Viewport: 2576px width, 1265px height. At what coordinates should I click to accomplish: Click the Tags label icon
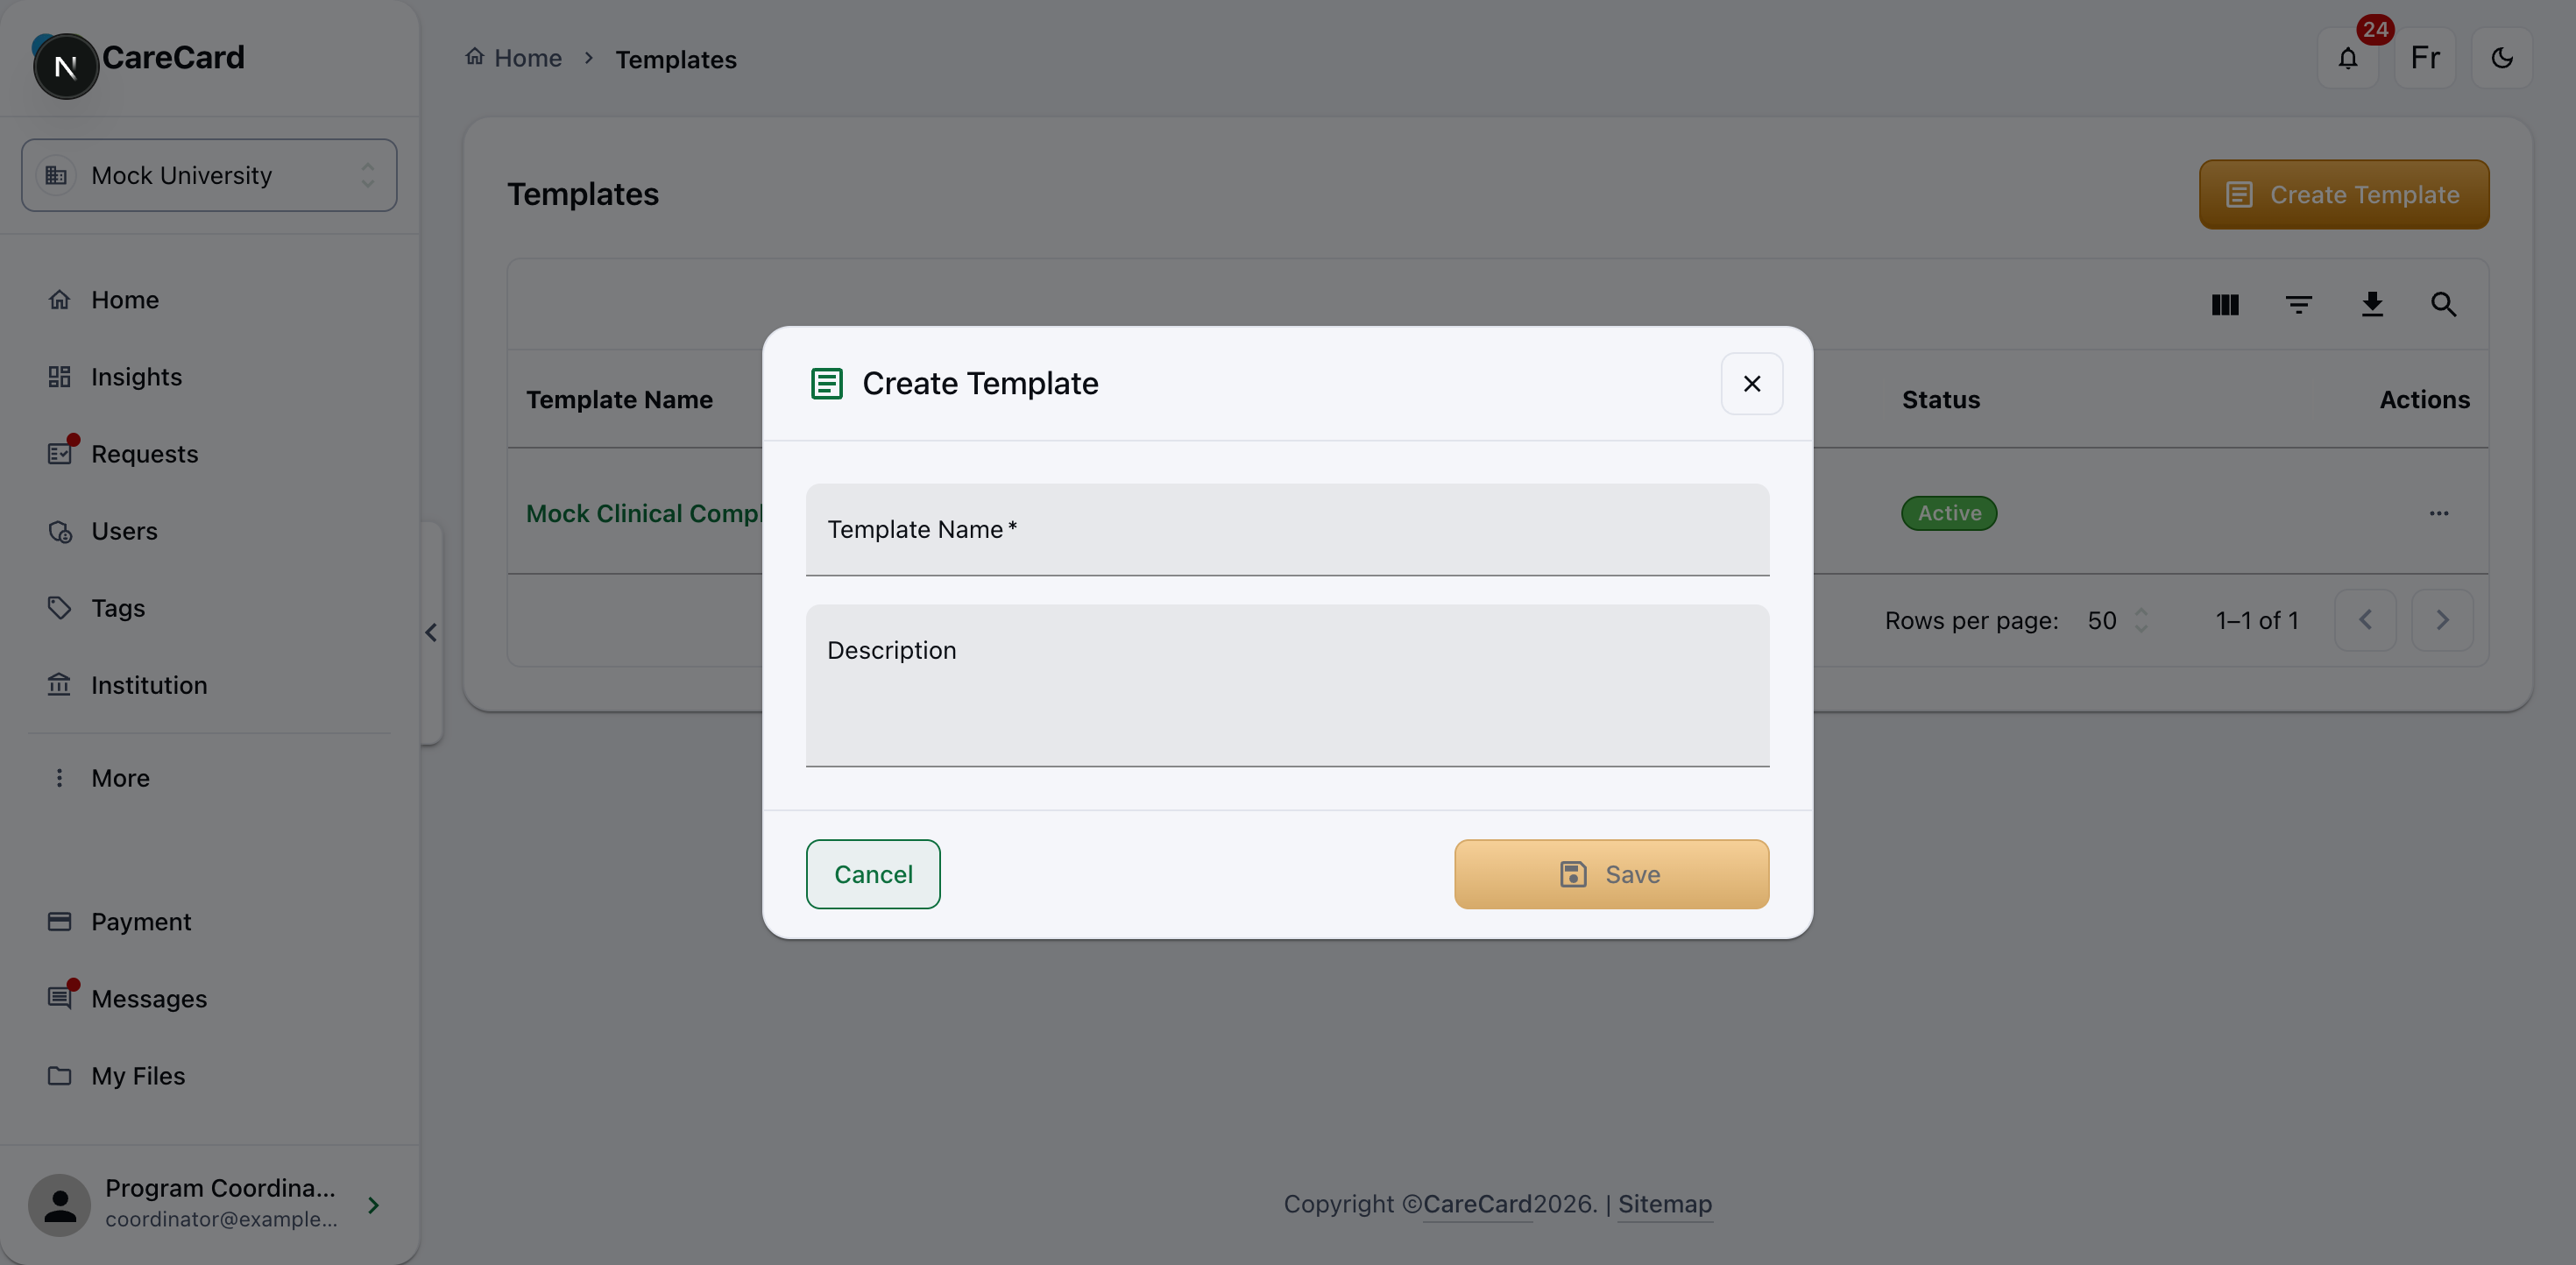tap(59, 608)
